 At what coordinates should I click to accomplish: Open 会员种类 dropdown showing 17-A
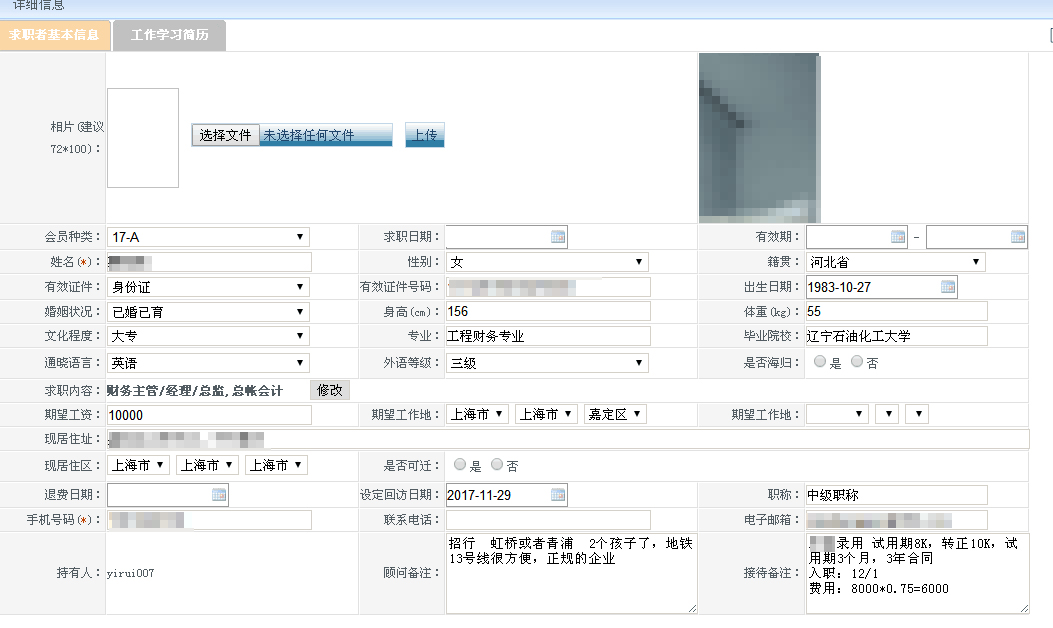[x=208, y=237]
